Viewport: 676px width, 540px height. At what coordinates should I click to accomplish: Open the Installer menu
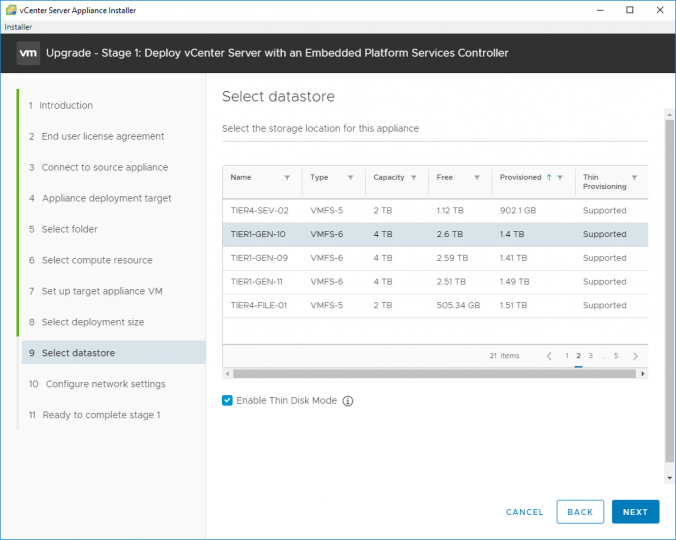[18, 27]
